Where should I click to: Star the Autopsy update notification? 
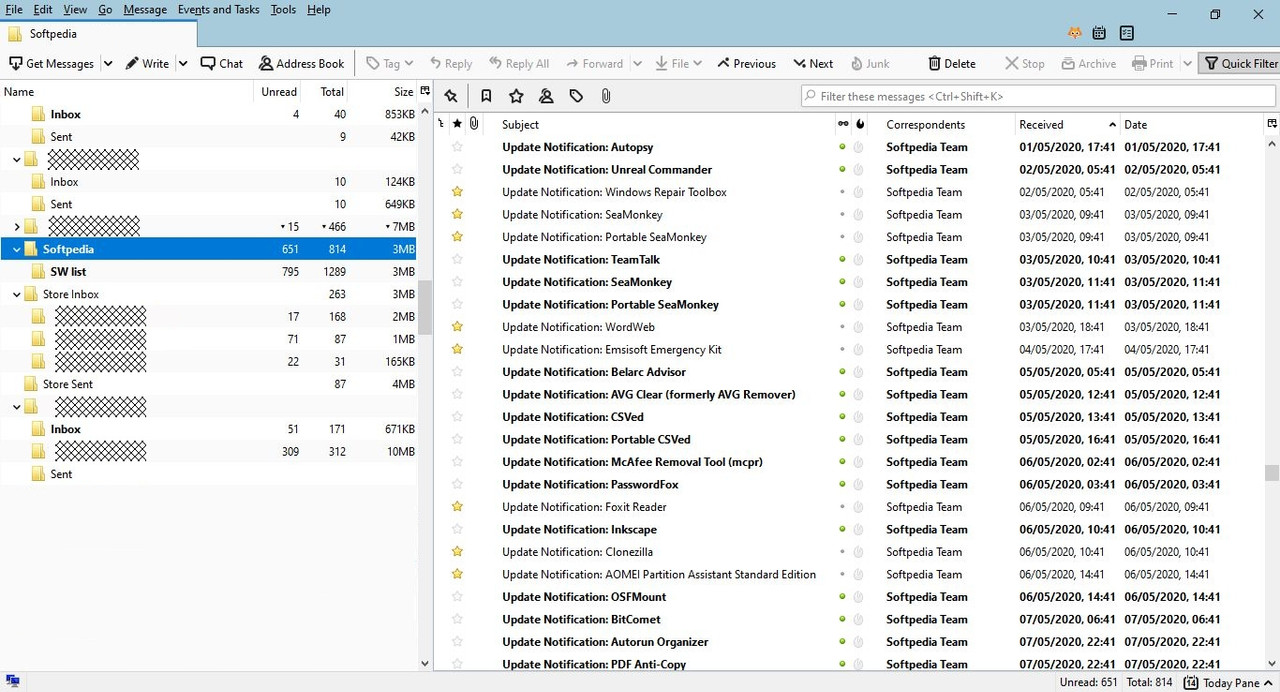point(457,147)
